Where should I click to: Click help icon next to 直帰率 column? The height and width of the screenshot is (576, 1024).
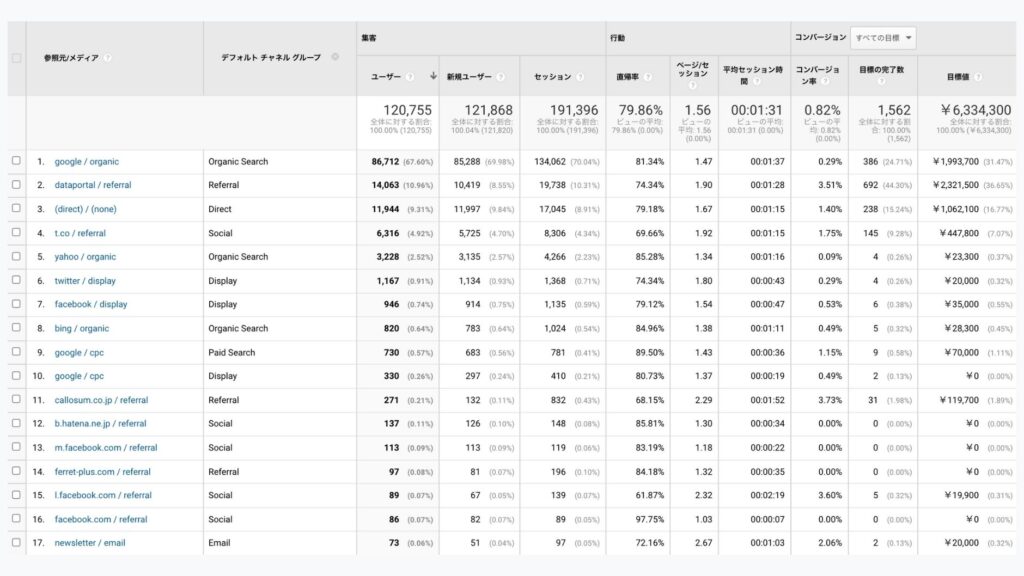(x=648, y=77)
